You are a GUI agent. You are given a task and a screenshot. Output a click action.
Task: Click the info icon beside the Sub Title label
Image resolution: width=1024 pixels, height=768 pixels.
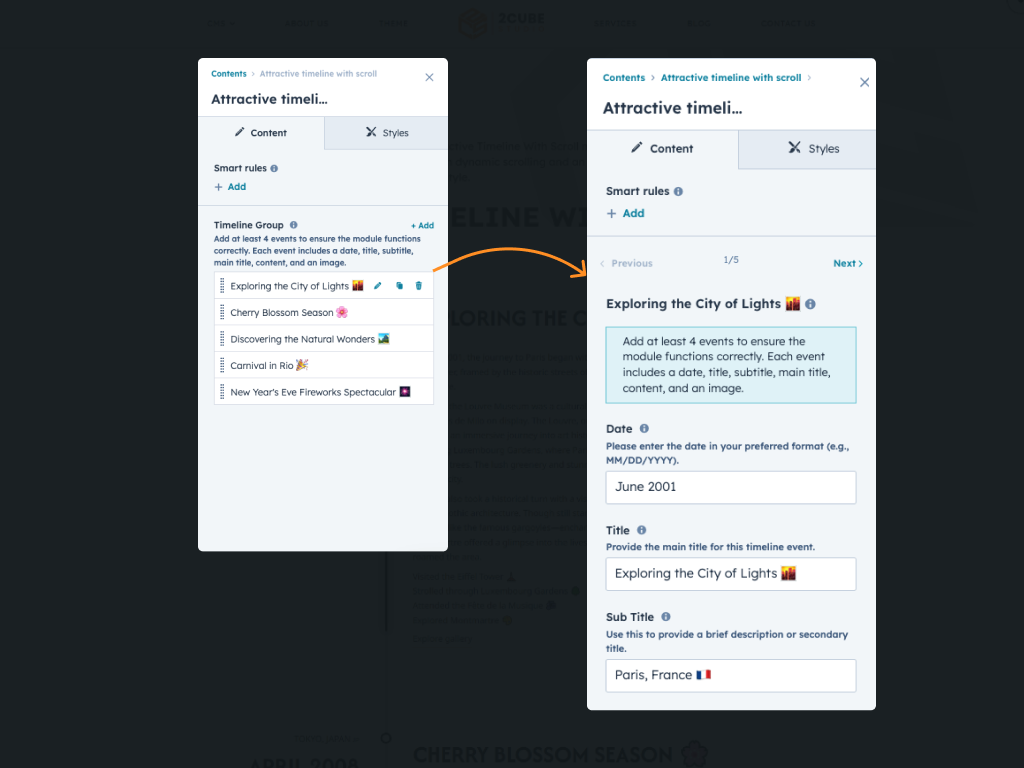tap(666, 618)
